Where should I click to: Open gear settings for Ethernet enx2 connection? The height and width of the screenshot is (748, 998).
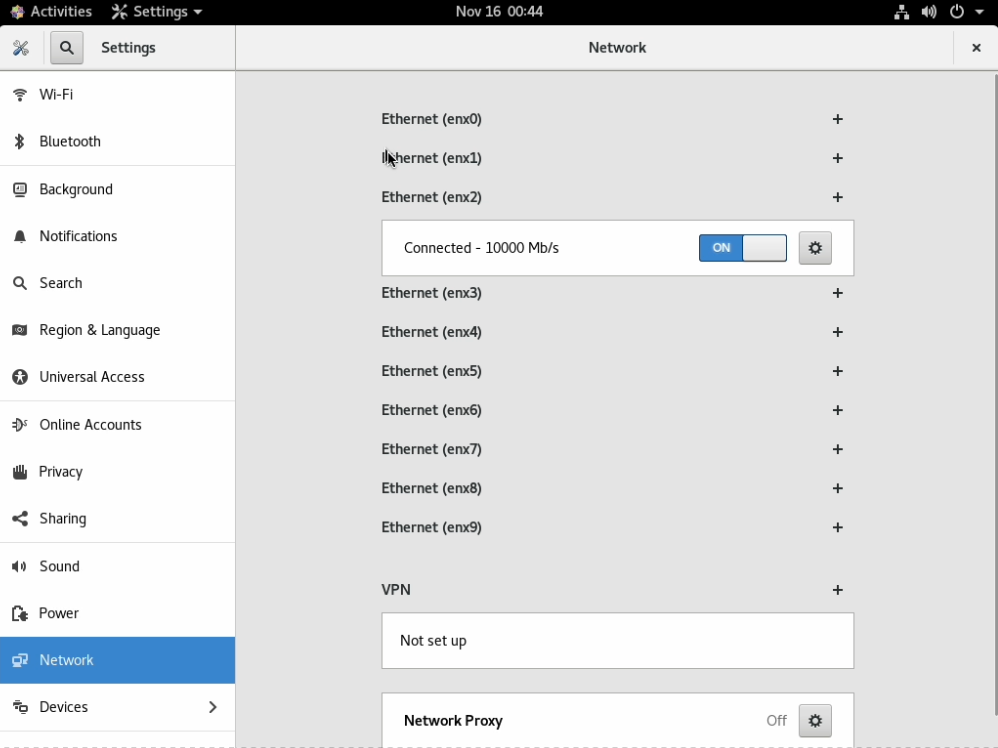point(815,248)
